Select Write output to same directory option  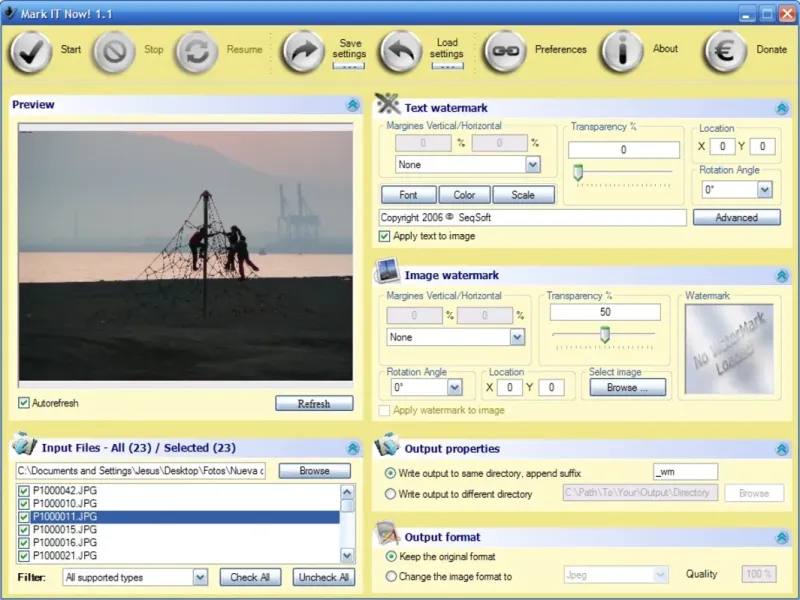click(390, 473)
